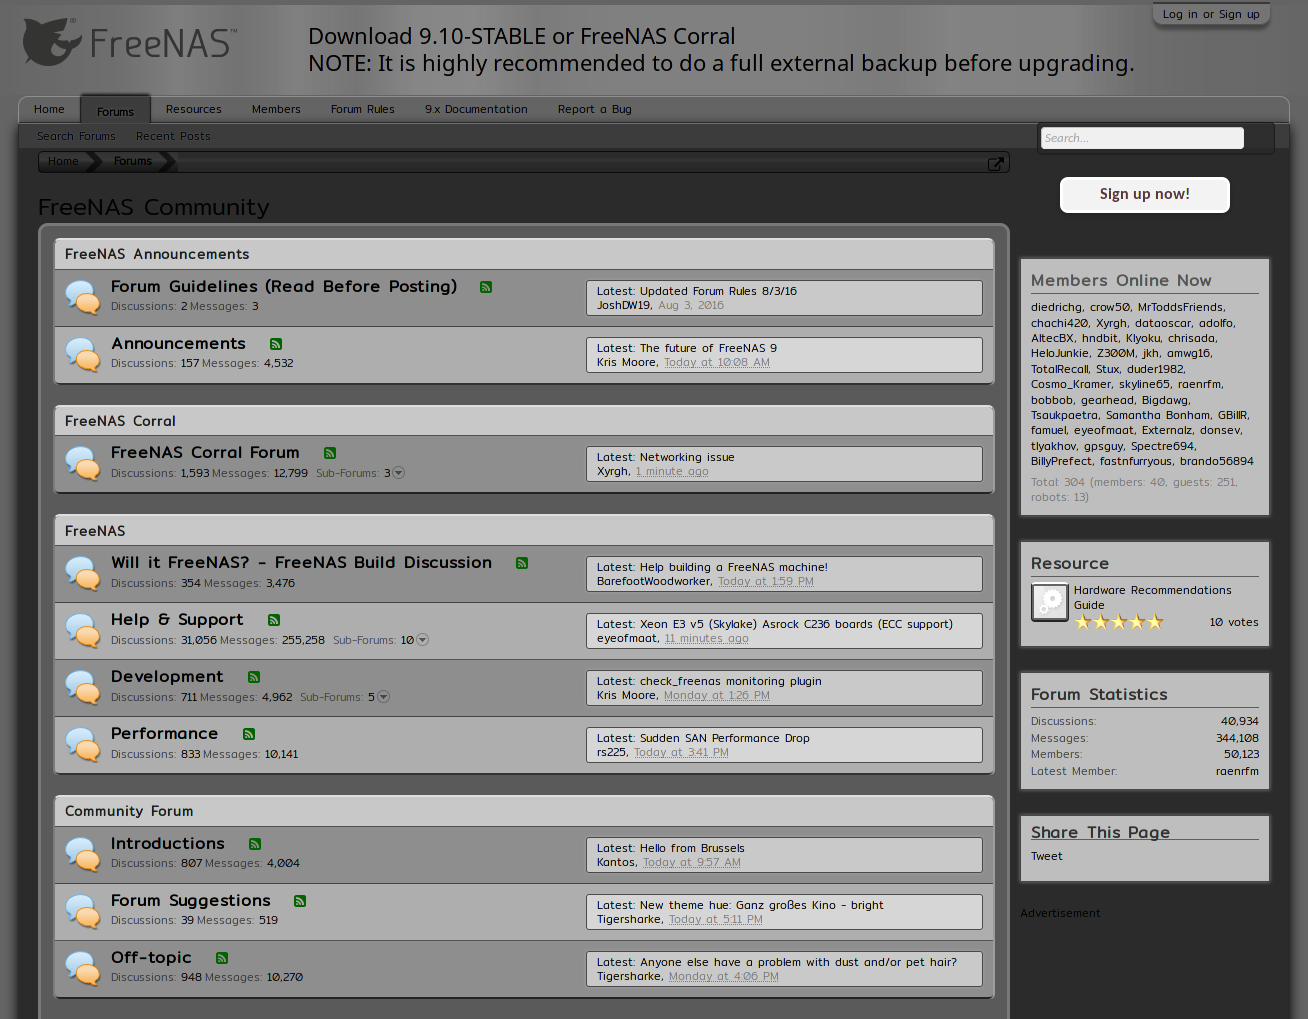Expand Help & Support sub-forums list
This screenshot has height=1019, width=1308.
(422, 640)
